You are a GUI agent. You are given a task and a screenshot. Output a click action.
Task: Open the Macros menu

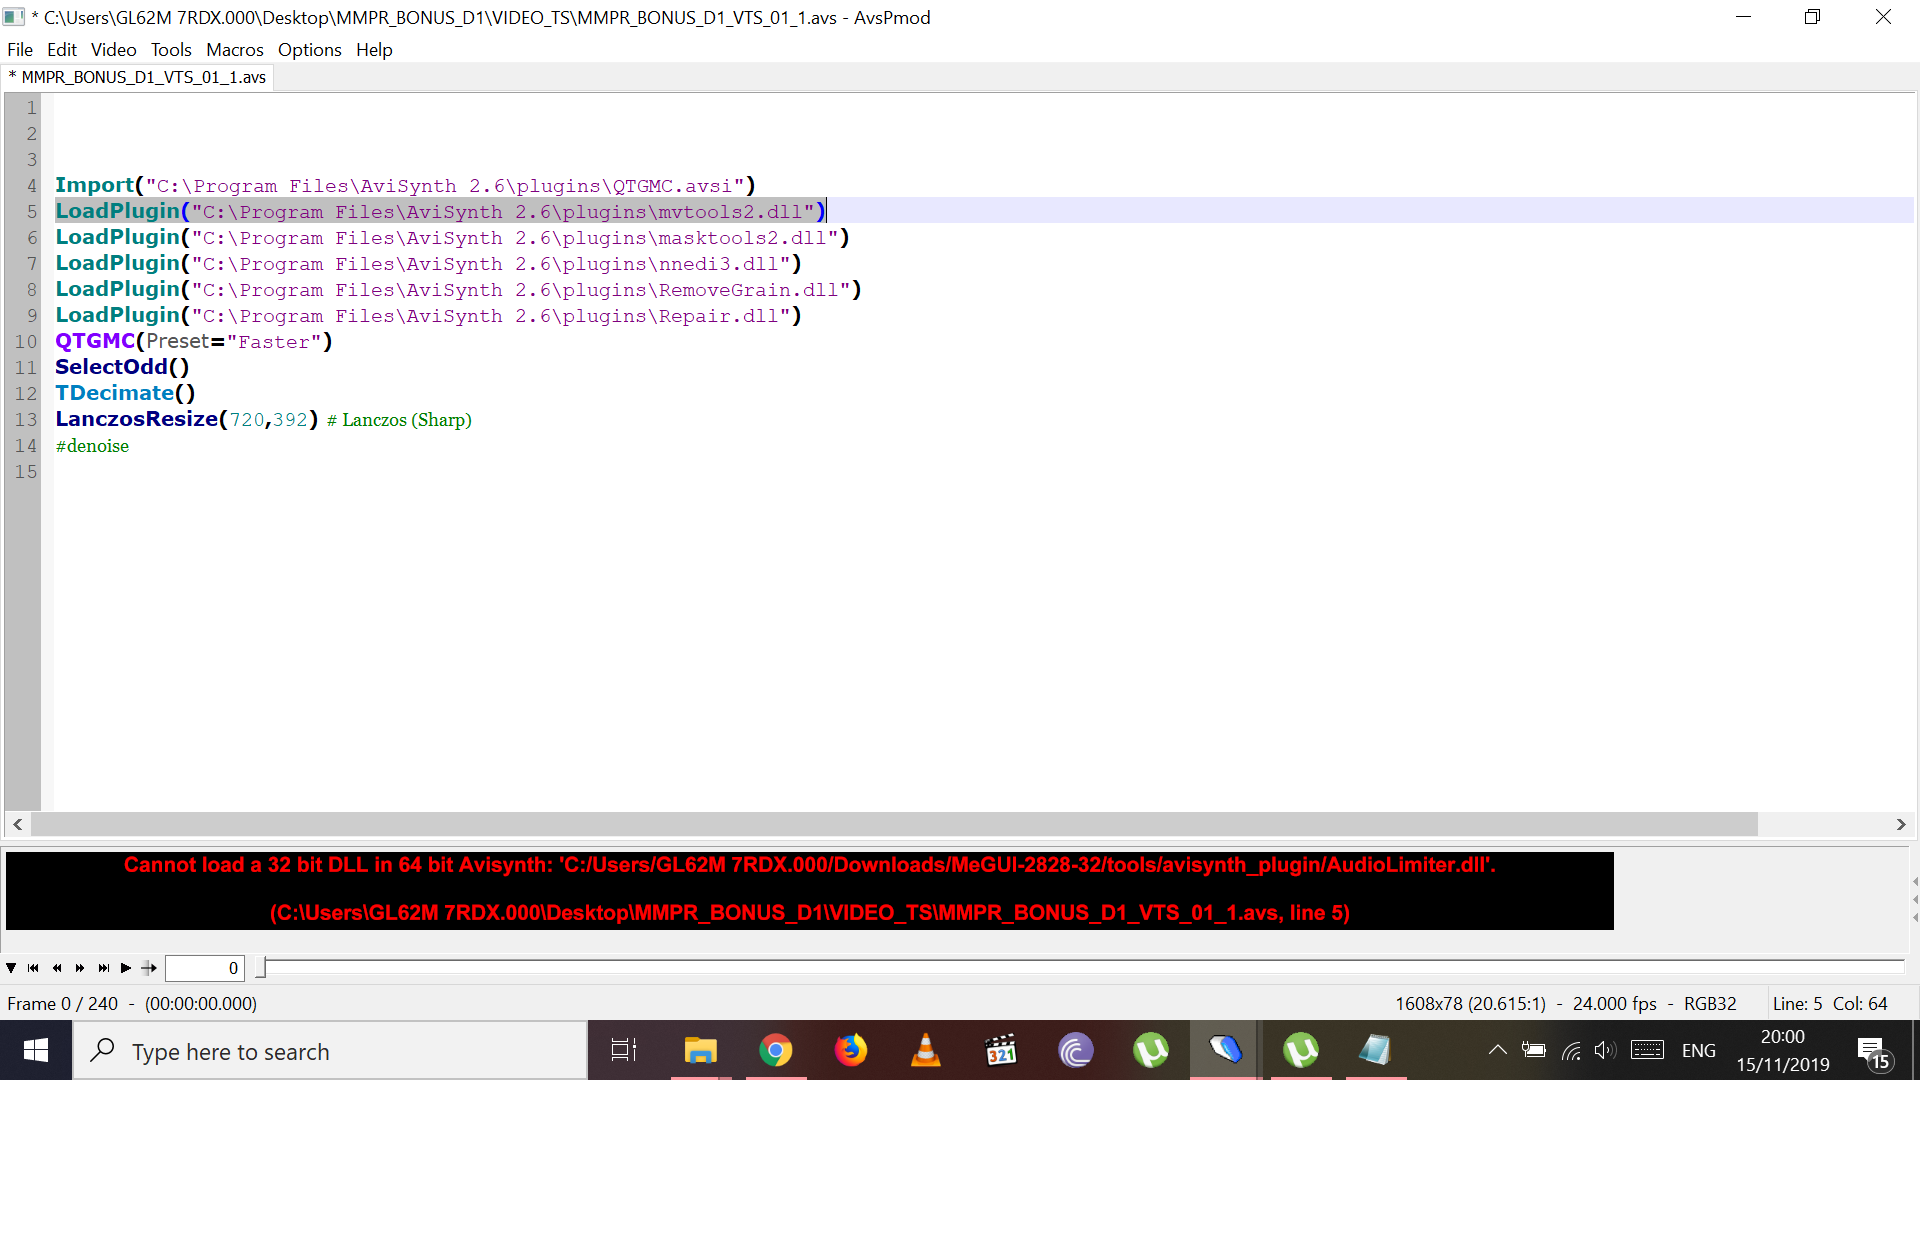click(x=234, y=50)
